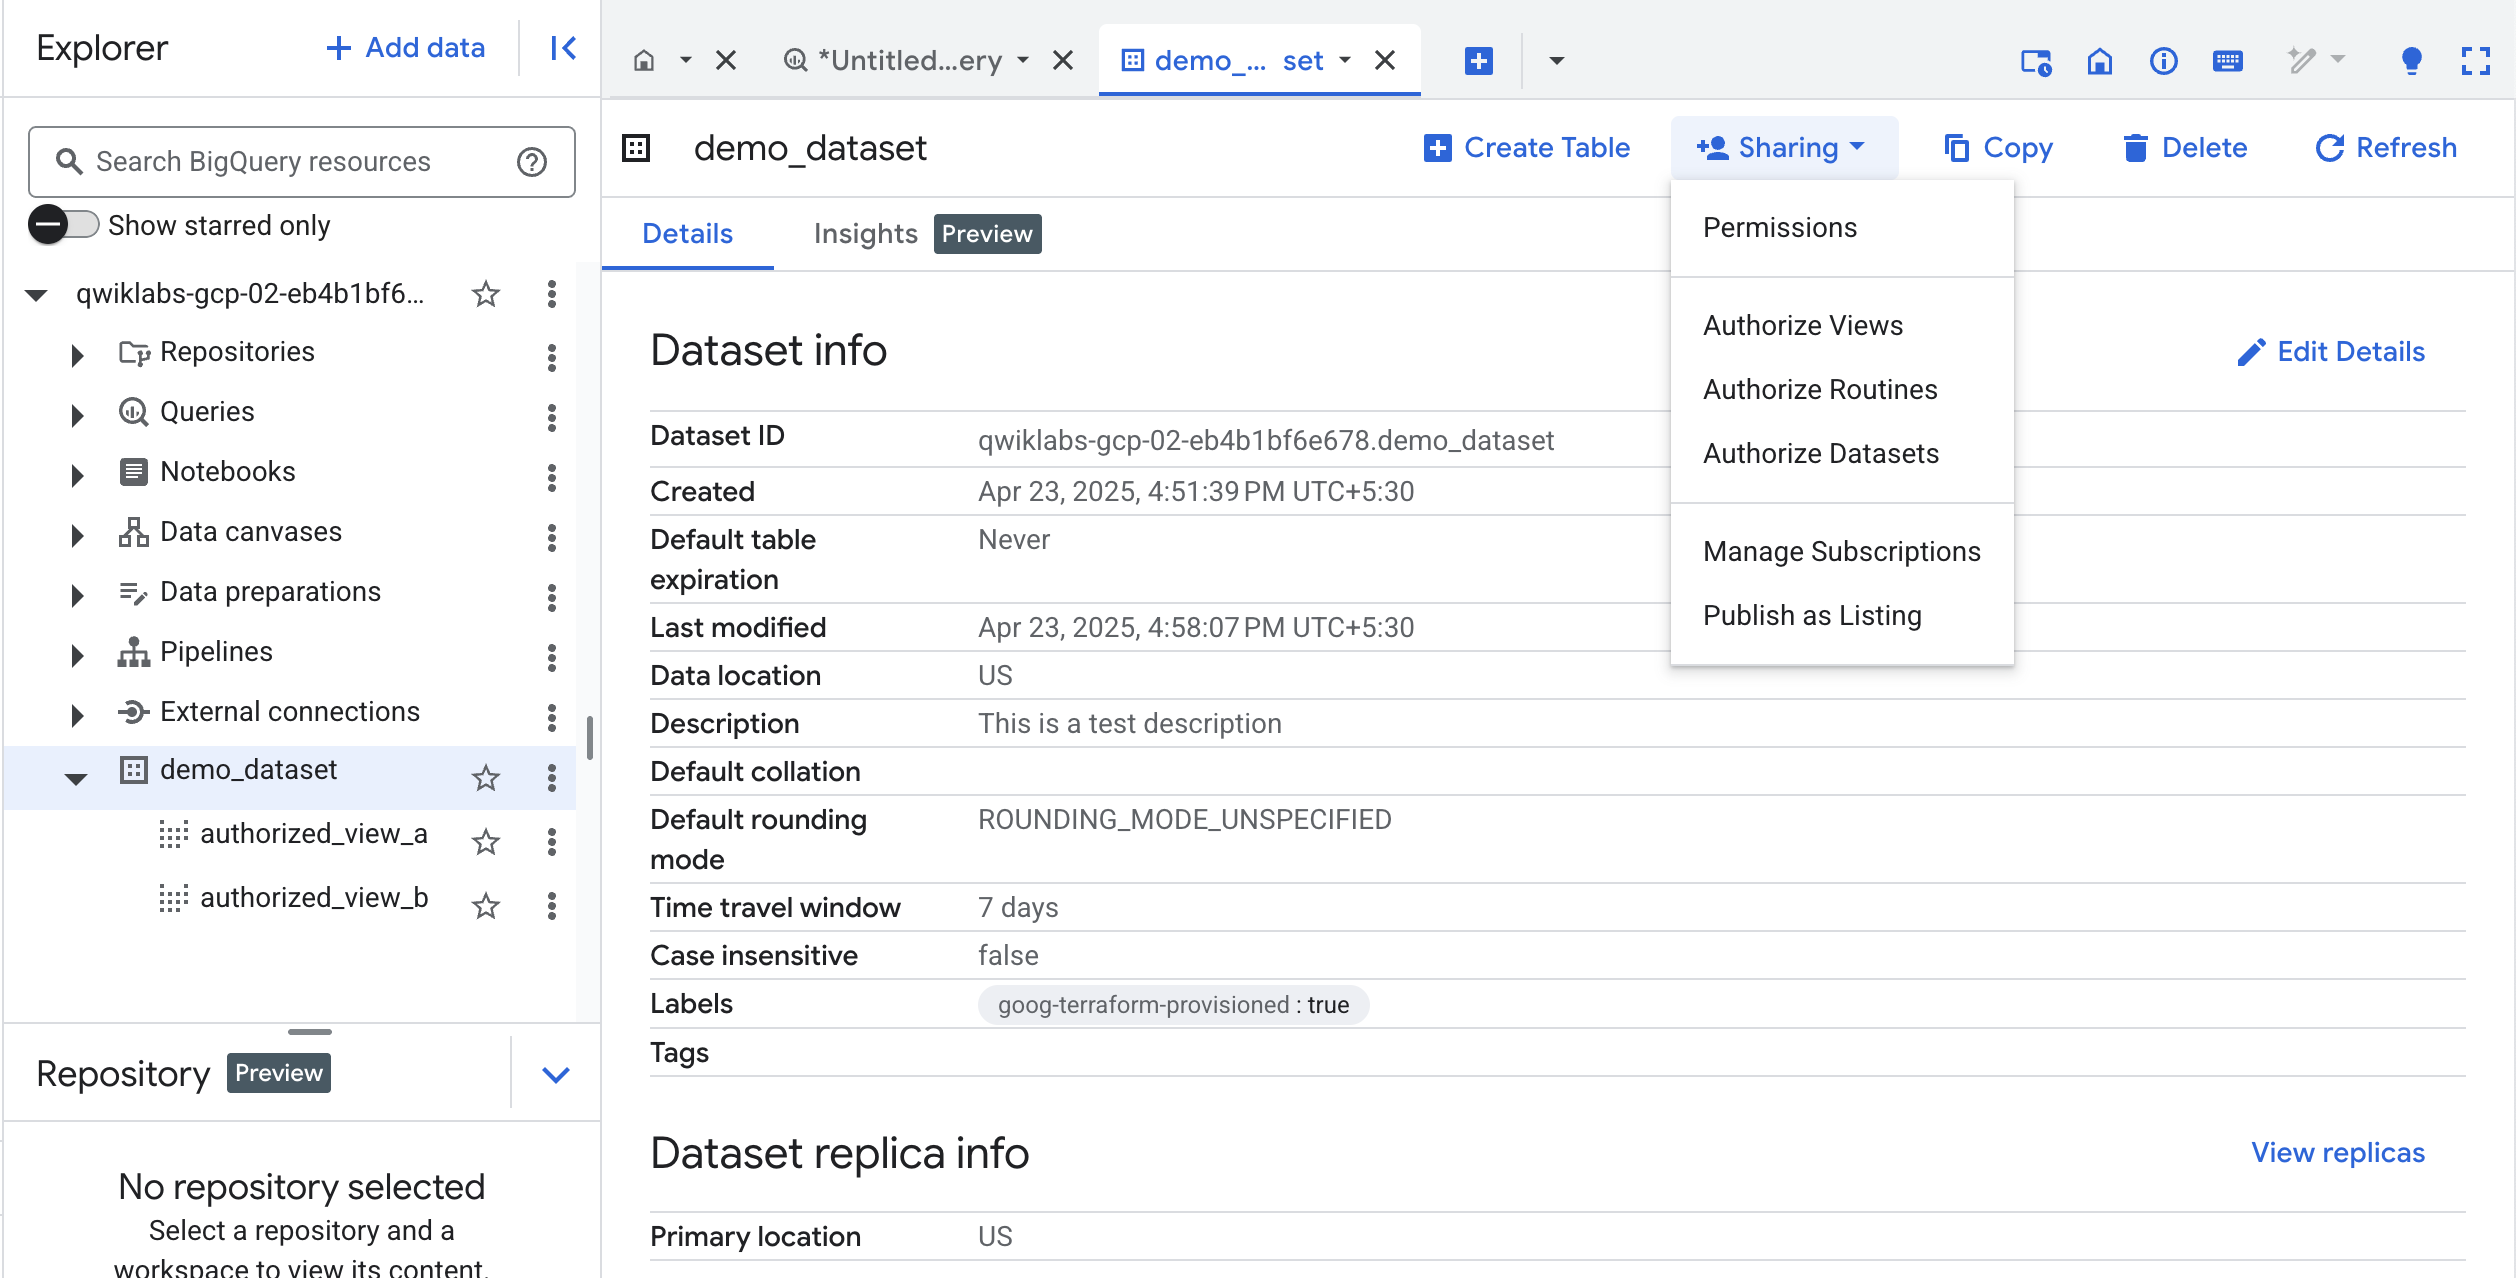Open demo_dataset tab dropdown arrow
Viewport: 2516px width, 1278px height.
pos(1345,61)
